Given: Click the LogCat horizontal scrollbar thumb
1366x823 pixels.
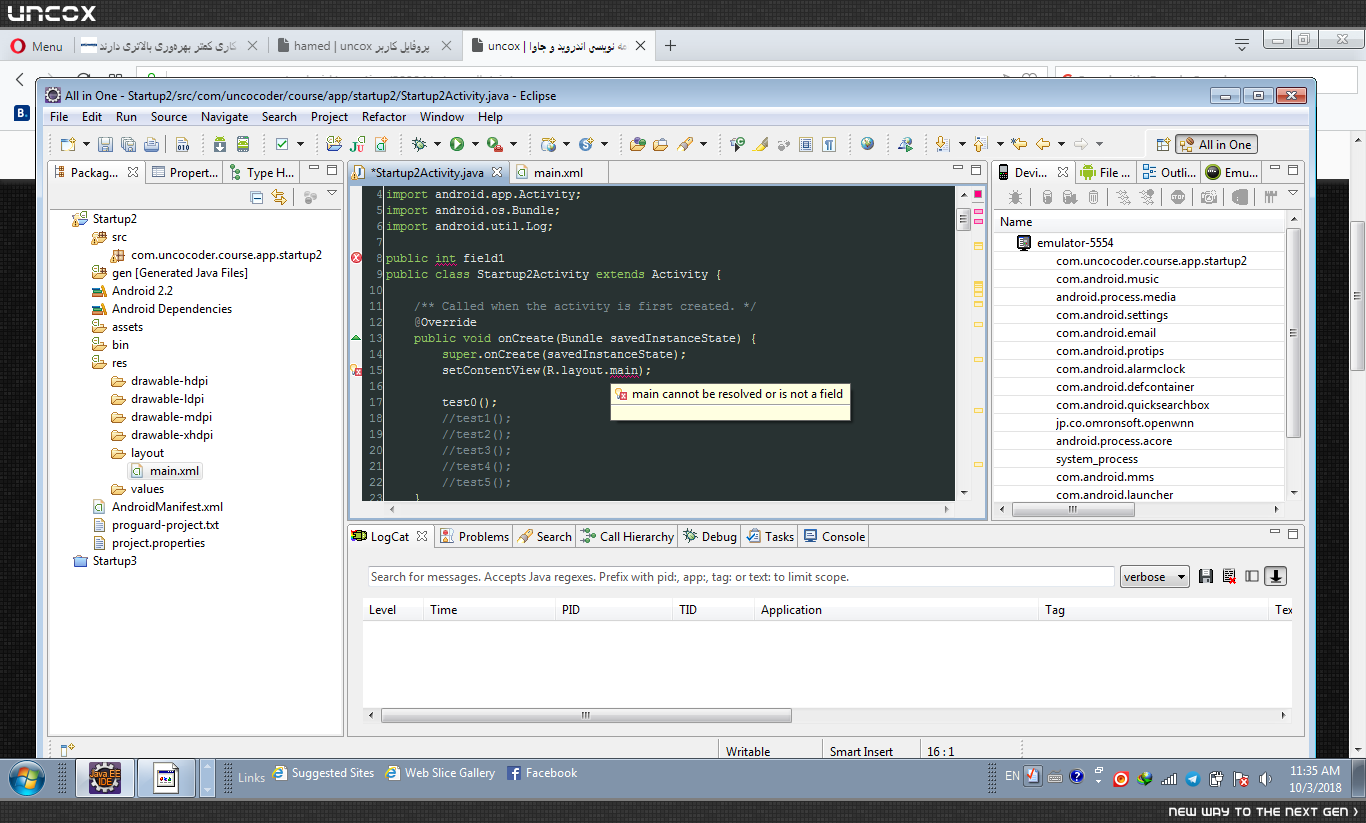Looking at the screenshot, I should [x=586, y=716].
